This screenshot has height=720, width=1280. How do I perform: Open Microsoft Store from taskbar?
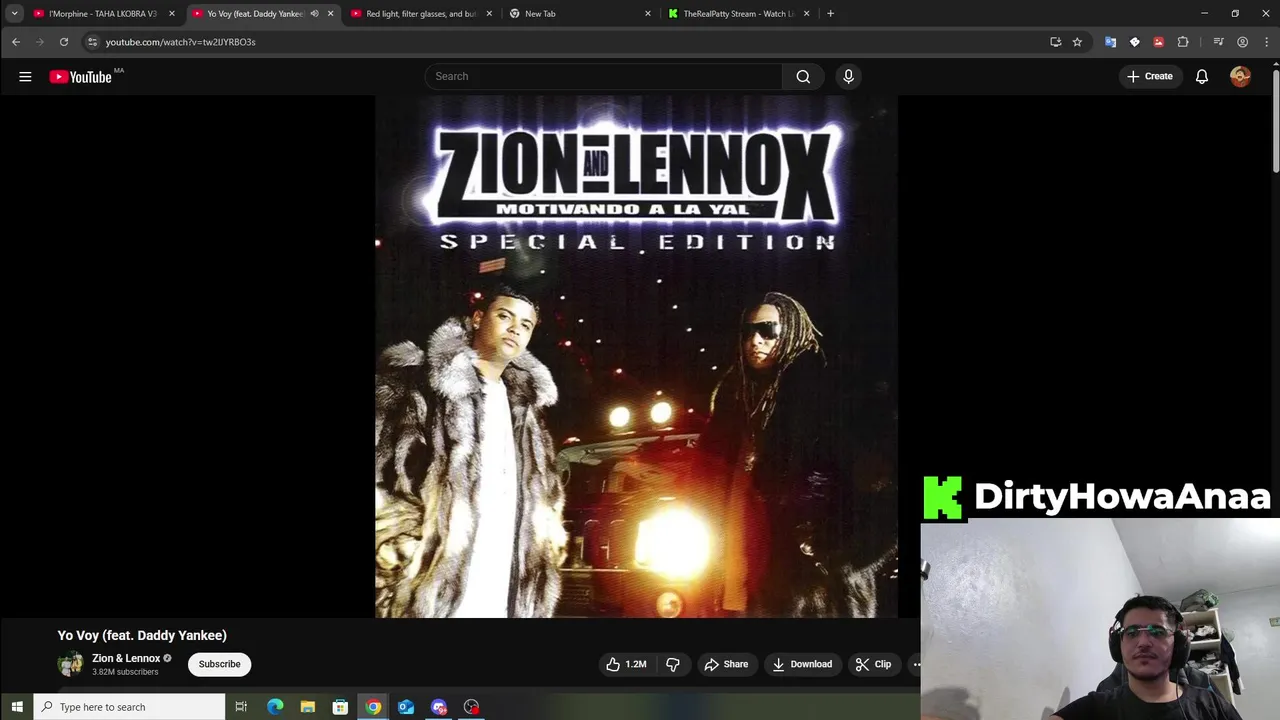click(340, 707)
